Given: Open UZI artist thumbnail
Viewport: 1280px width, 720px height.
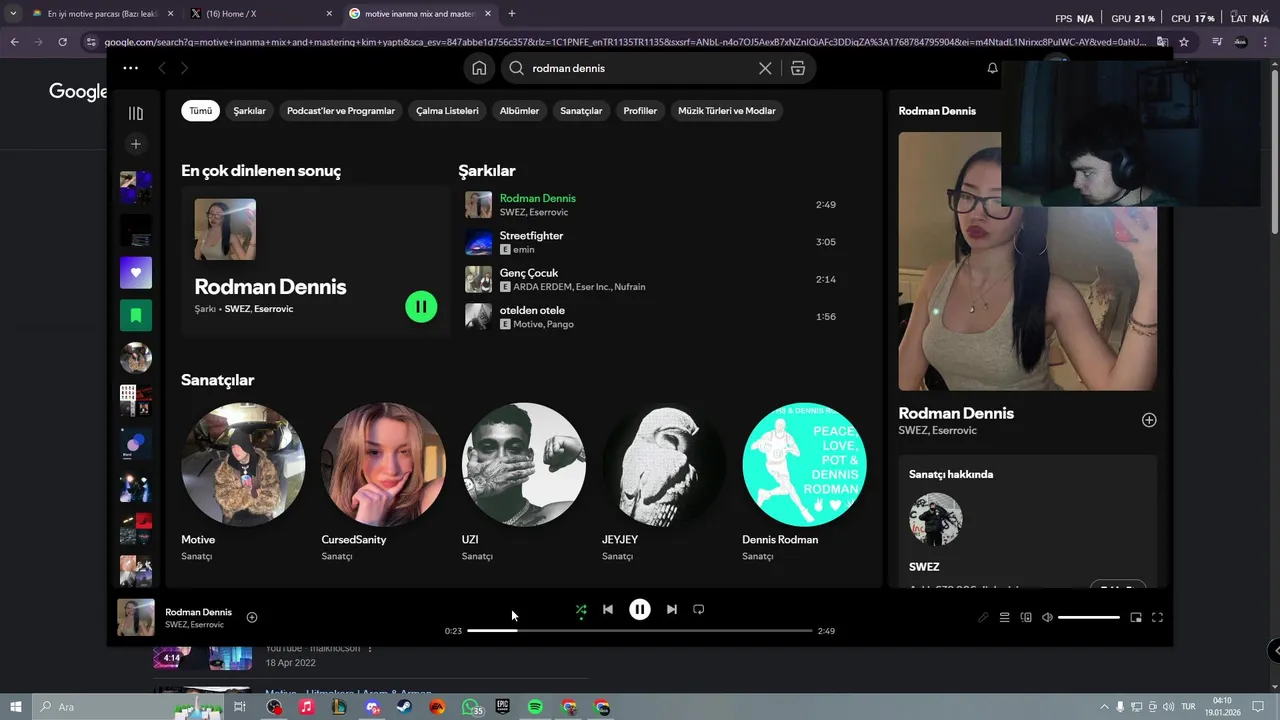Looking at the screenshot, I should 524,465.
